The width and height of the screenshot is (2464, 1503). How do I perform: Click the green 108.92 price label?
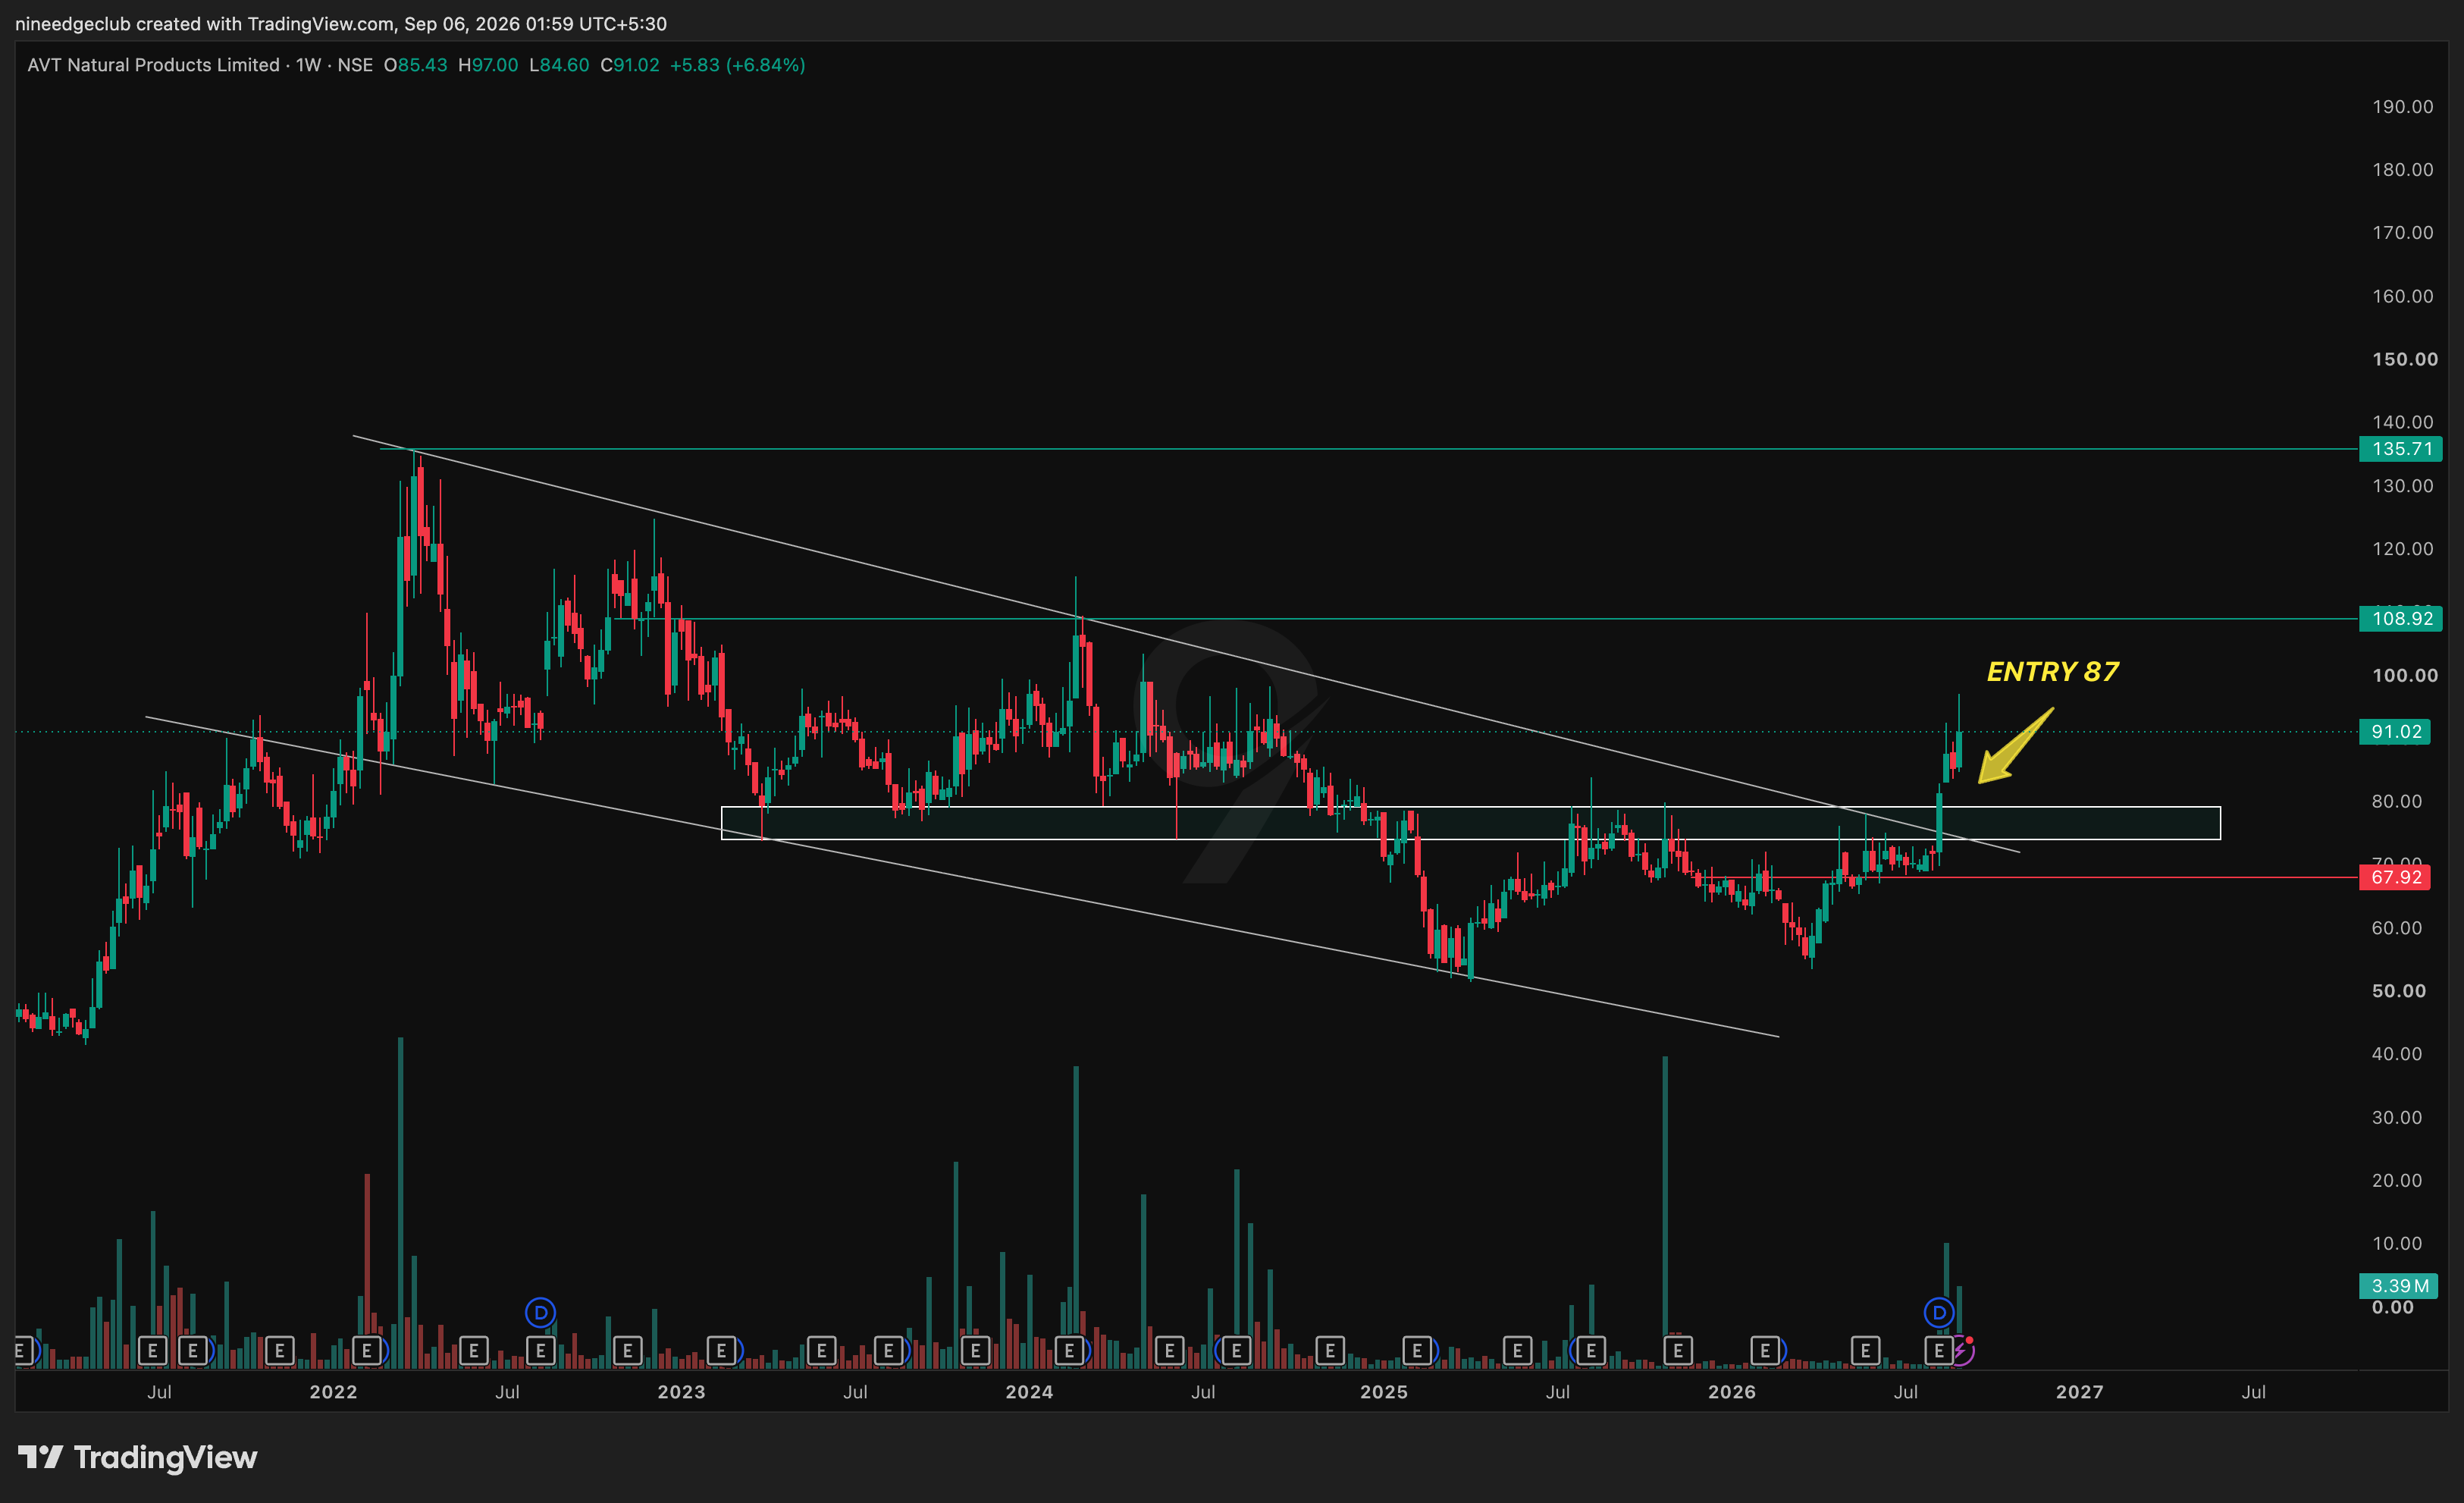(x=2401, y=618)
